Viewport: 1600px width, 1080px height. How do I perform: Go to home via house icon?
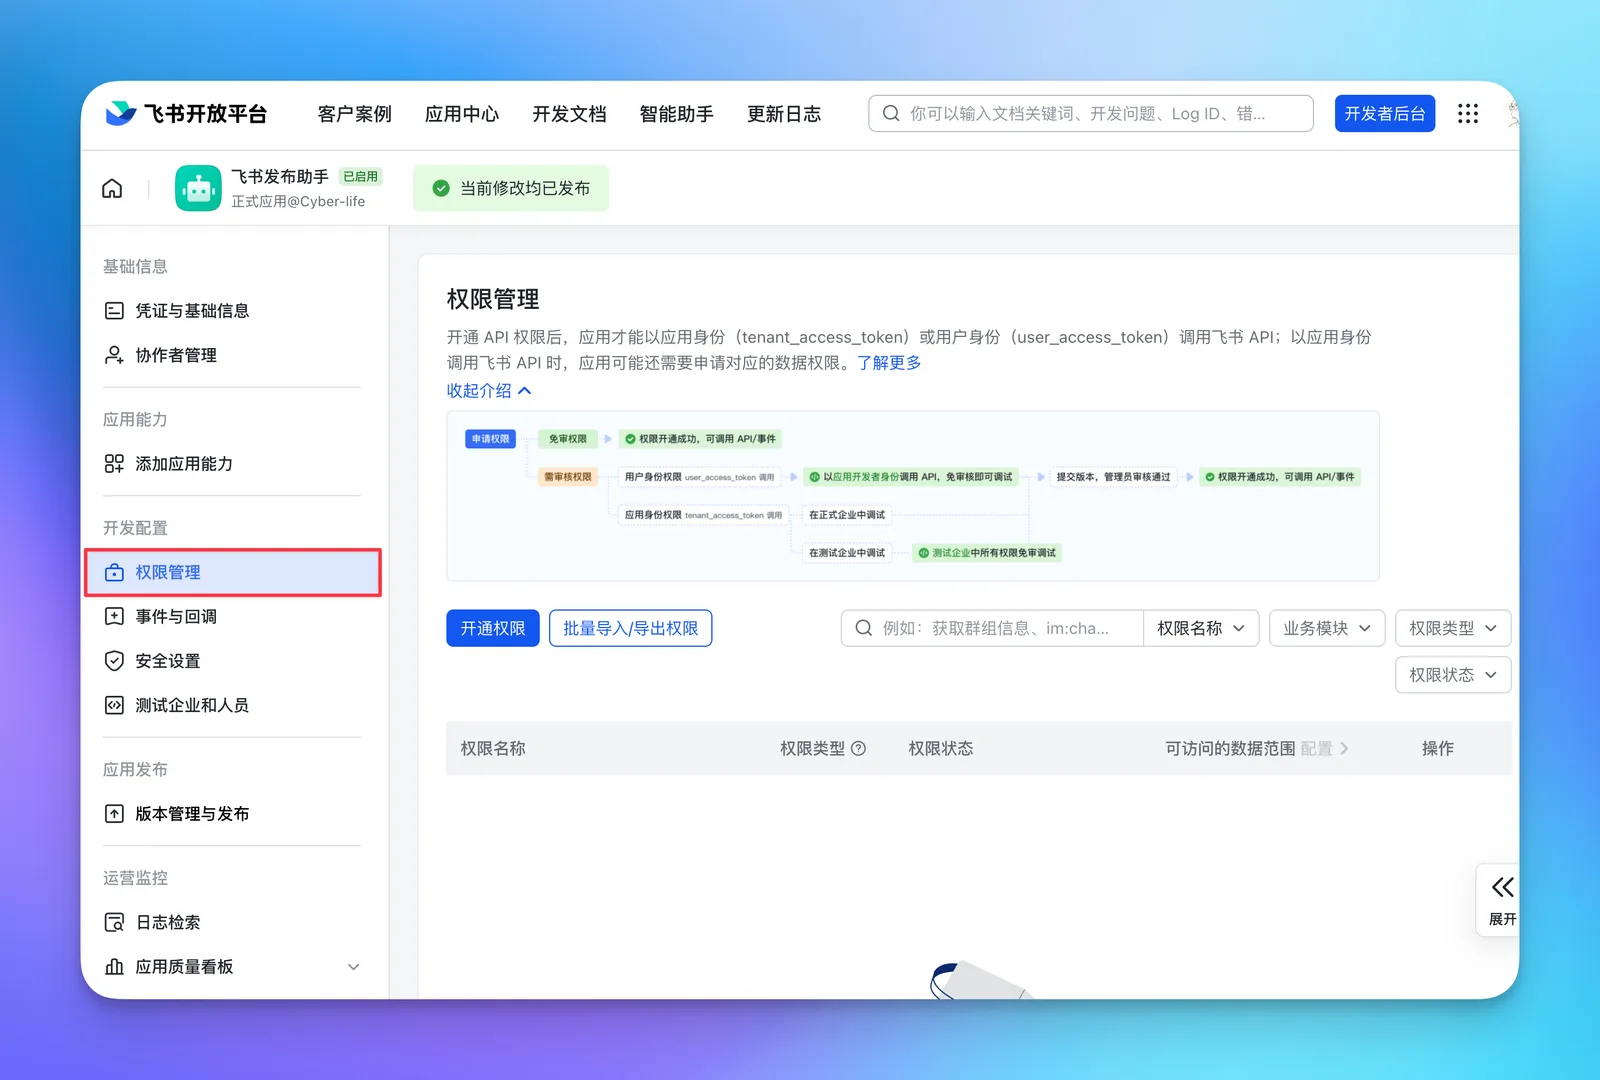[x=113, y=188]
